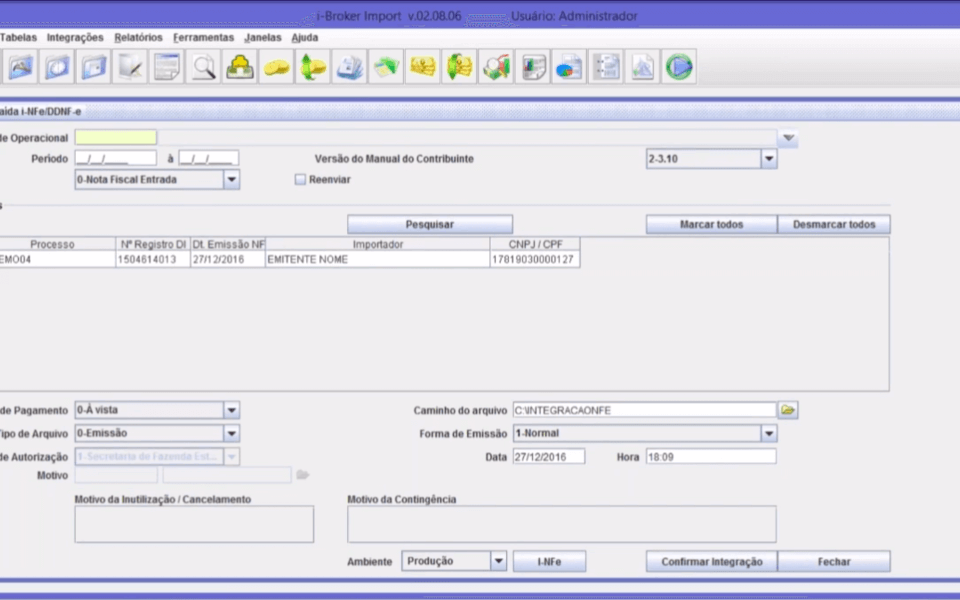Click the pie chart document toolbar icon
Viewport: 960px width, 600px height.
click(569, 66)
